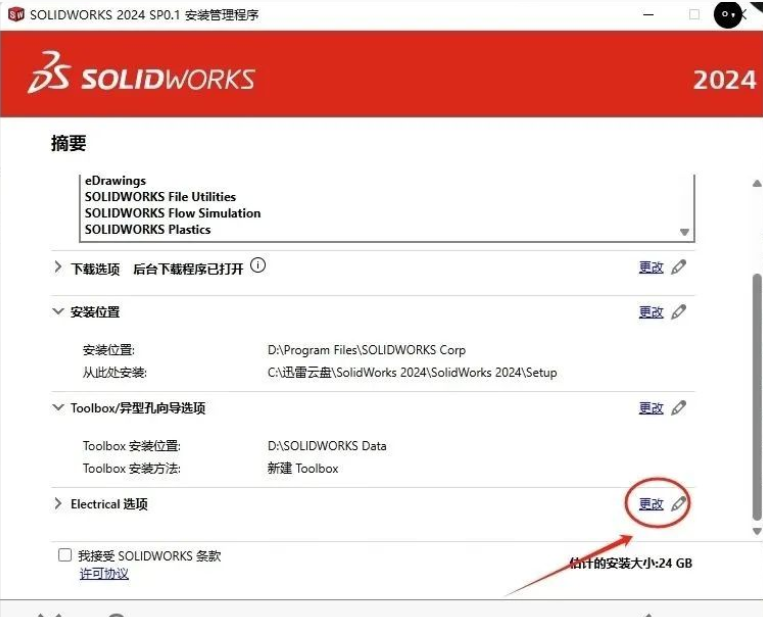Click 更改 link for 下载选项

coord(651,267)
